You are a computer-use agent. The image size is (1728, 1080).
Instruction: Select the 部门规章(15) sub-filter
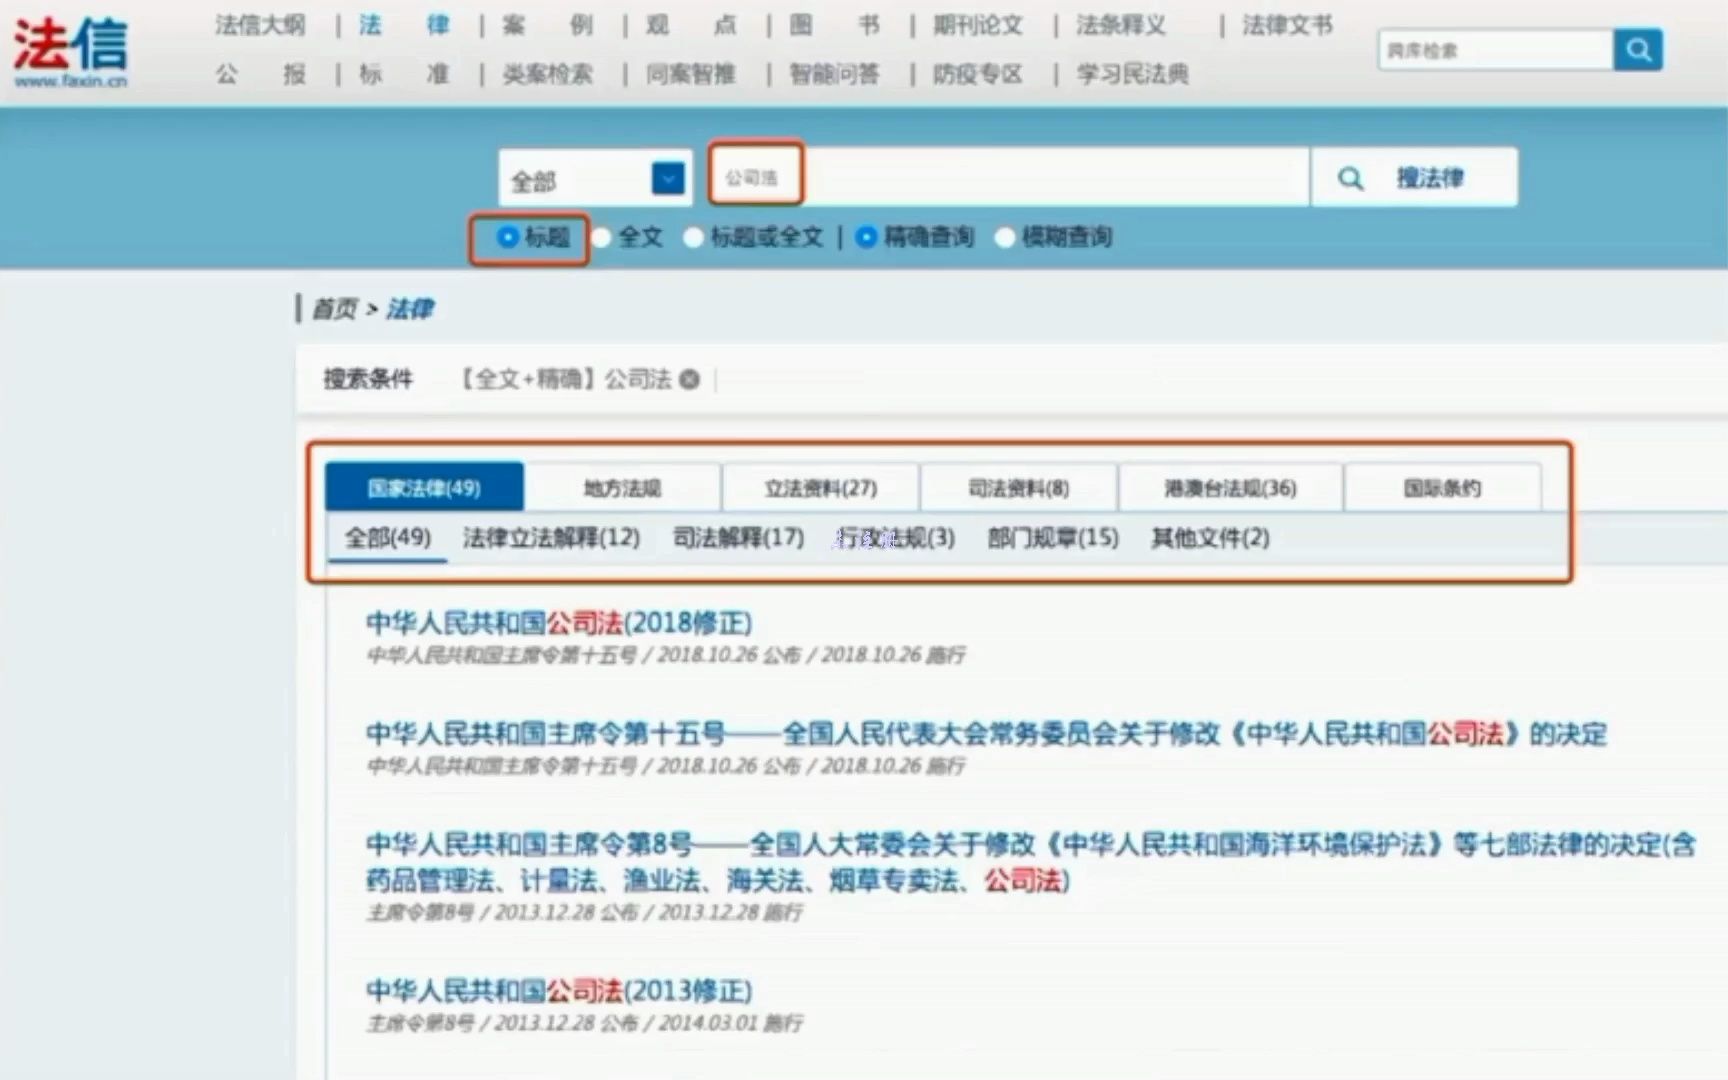1053,538
